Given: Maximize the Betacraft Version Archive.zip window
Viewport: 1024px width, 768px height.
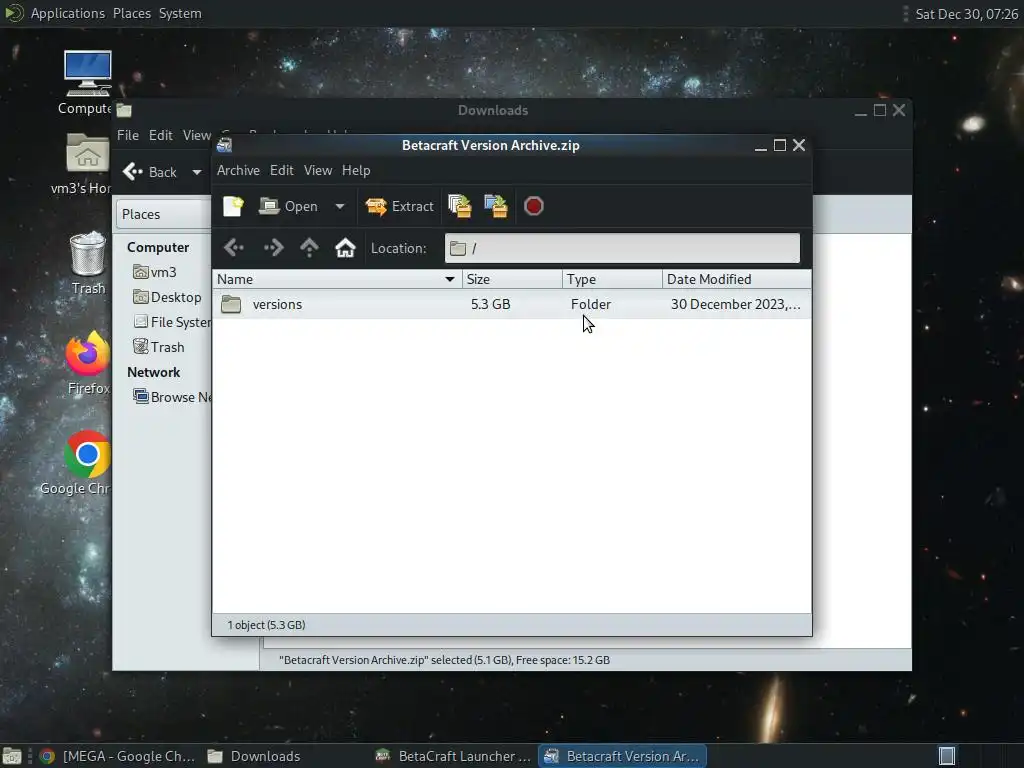Looking at the screenshot, I should click(780, 145).
